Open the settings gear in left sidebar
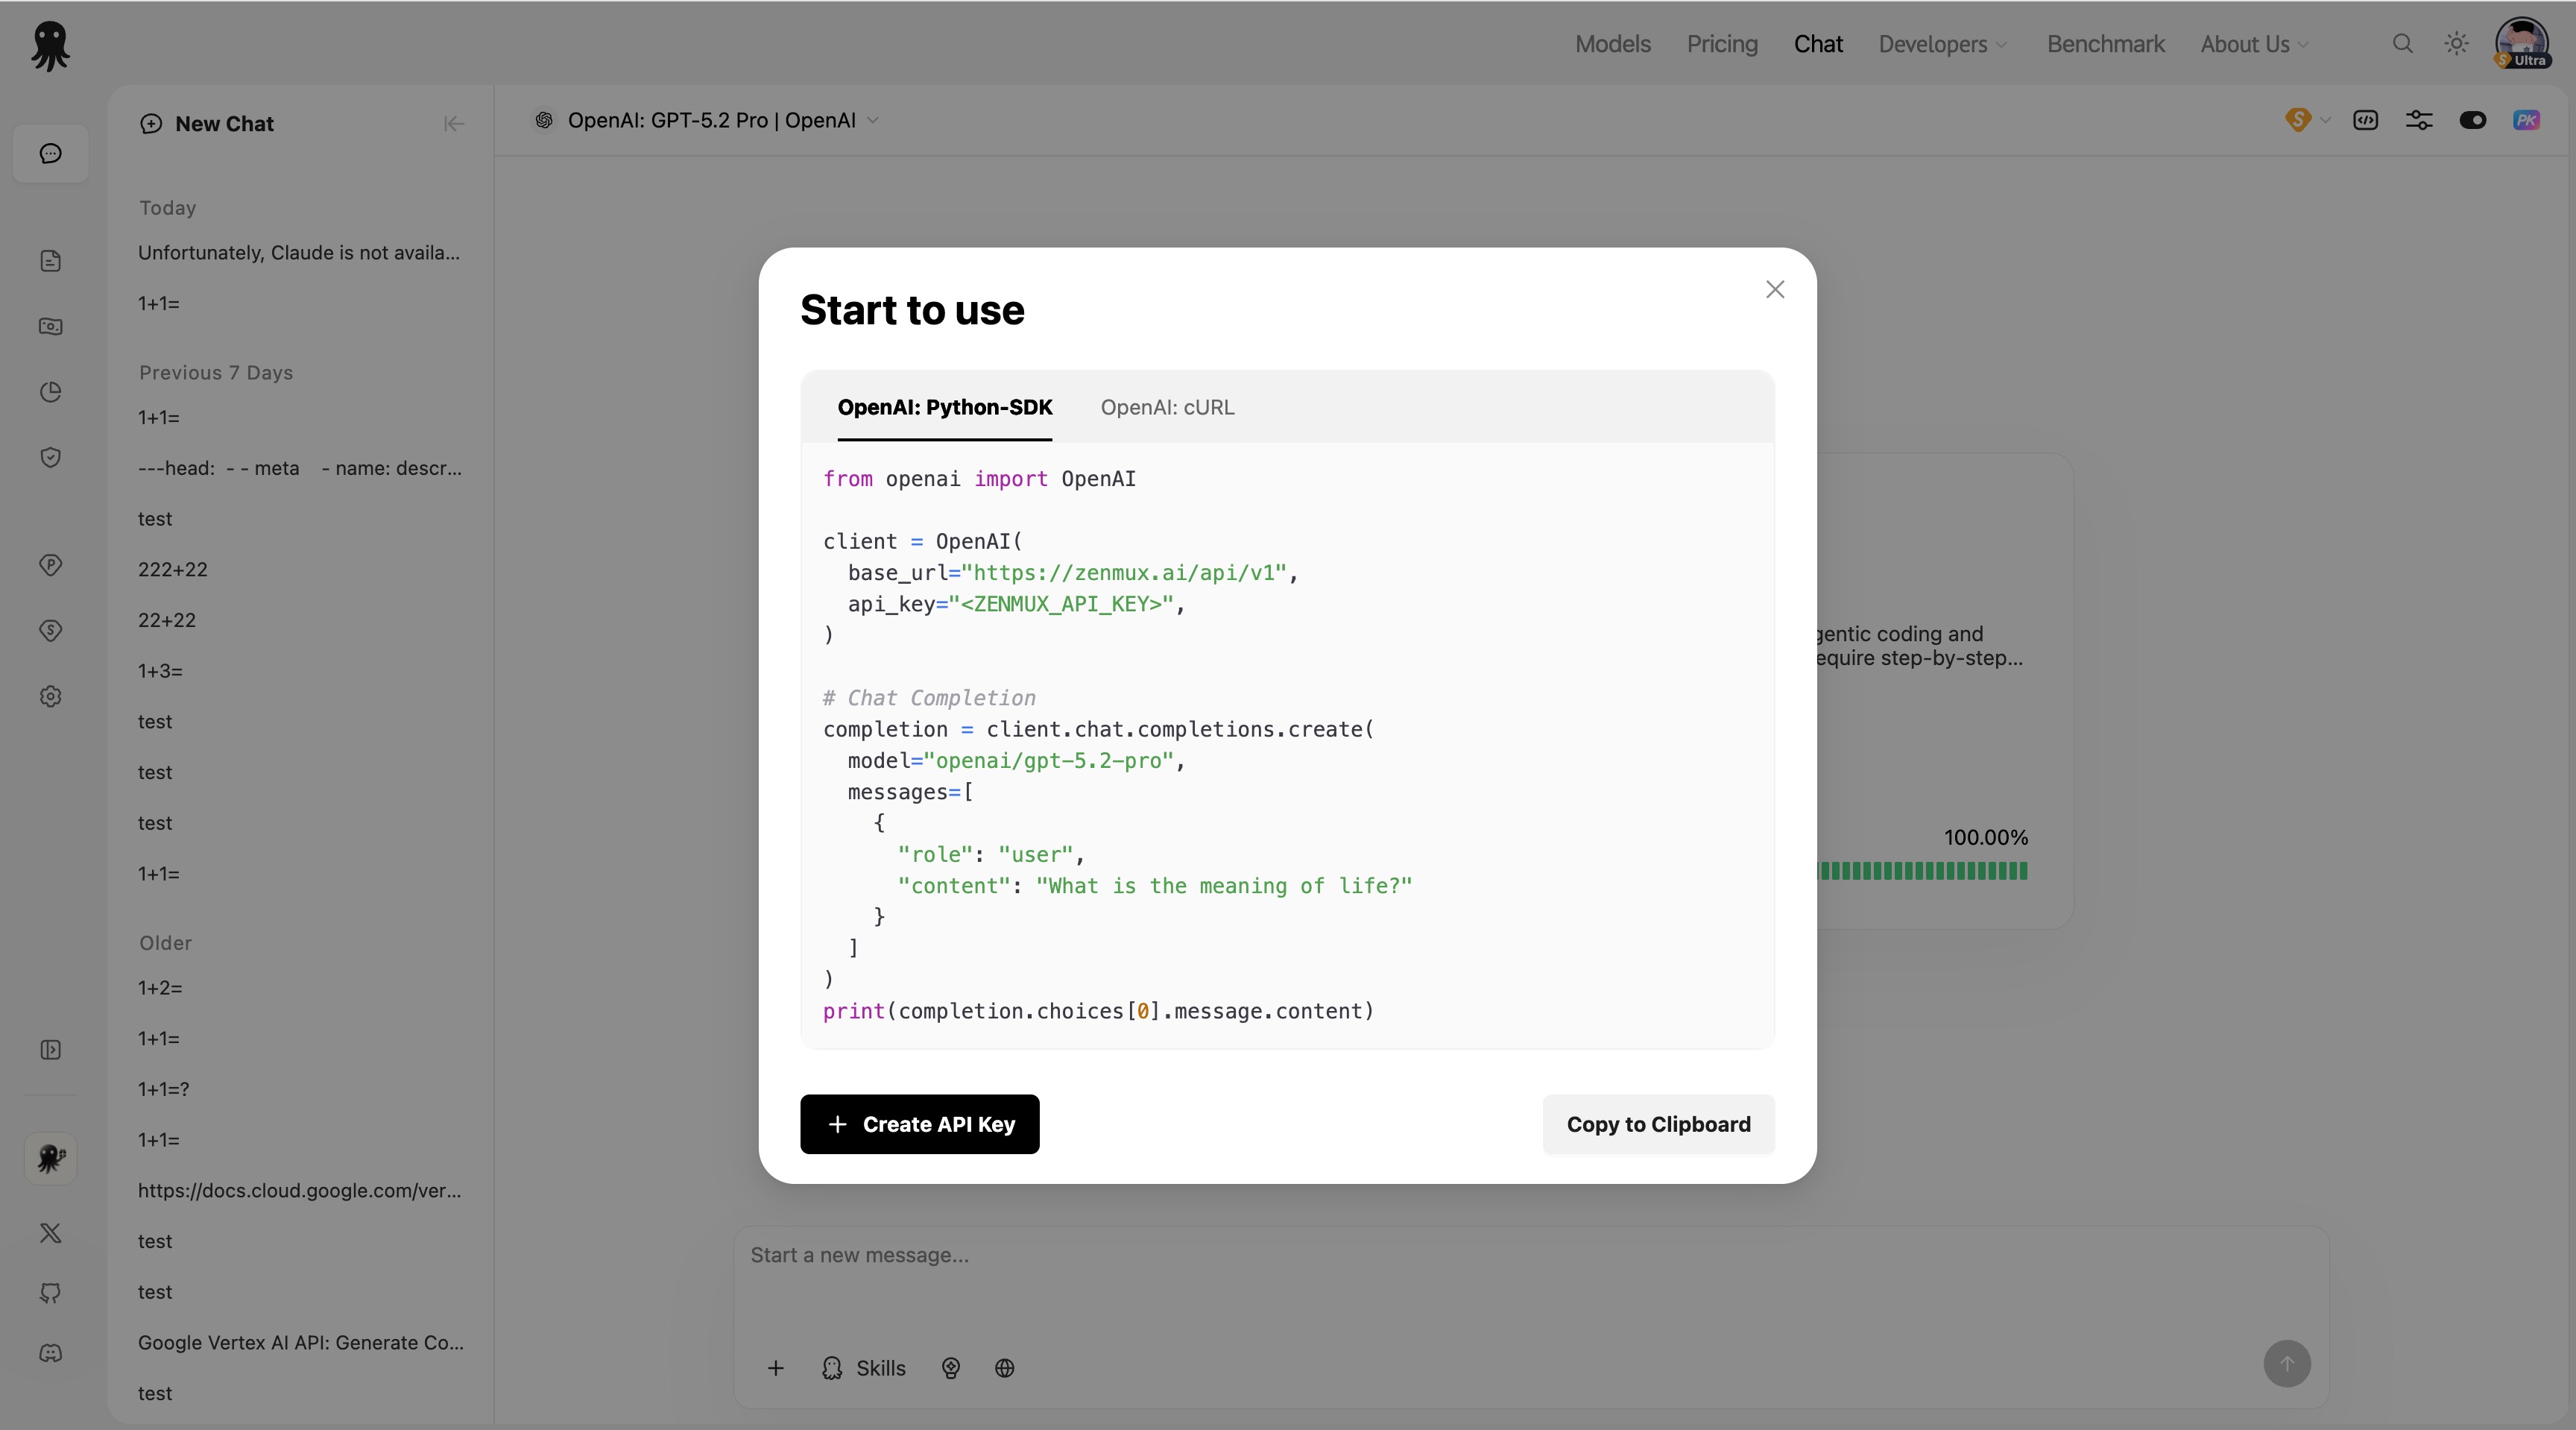The image size is (2576, 1430). click(50, 696)
